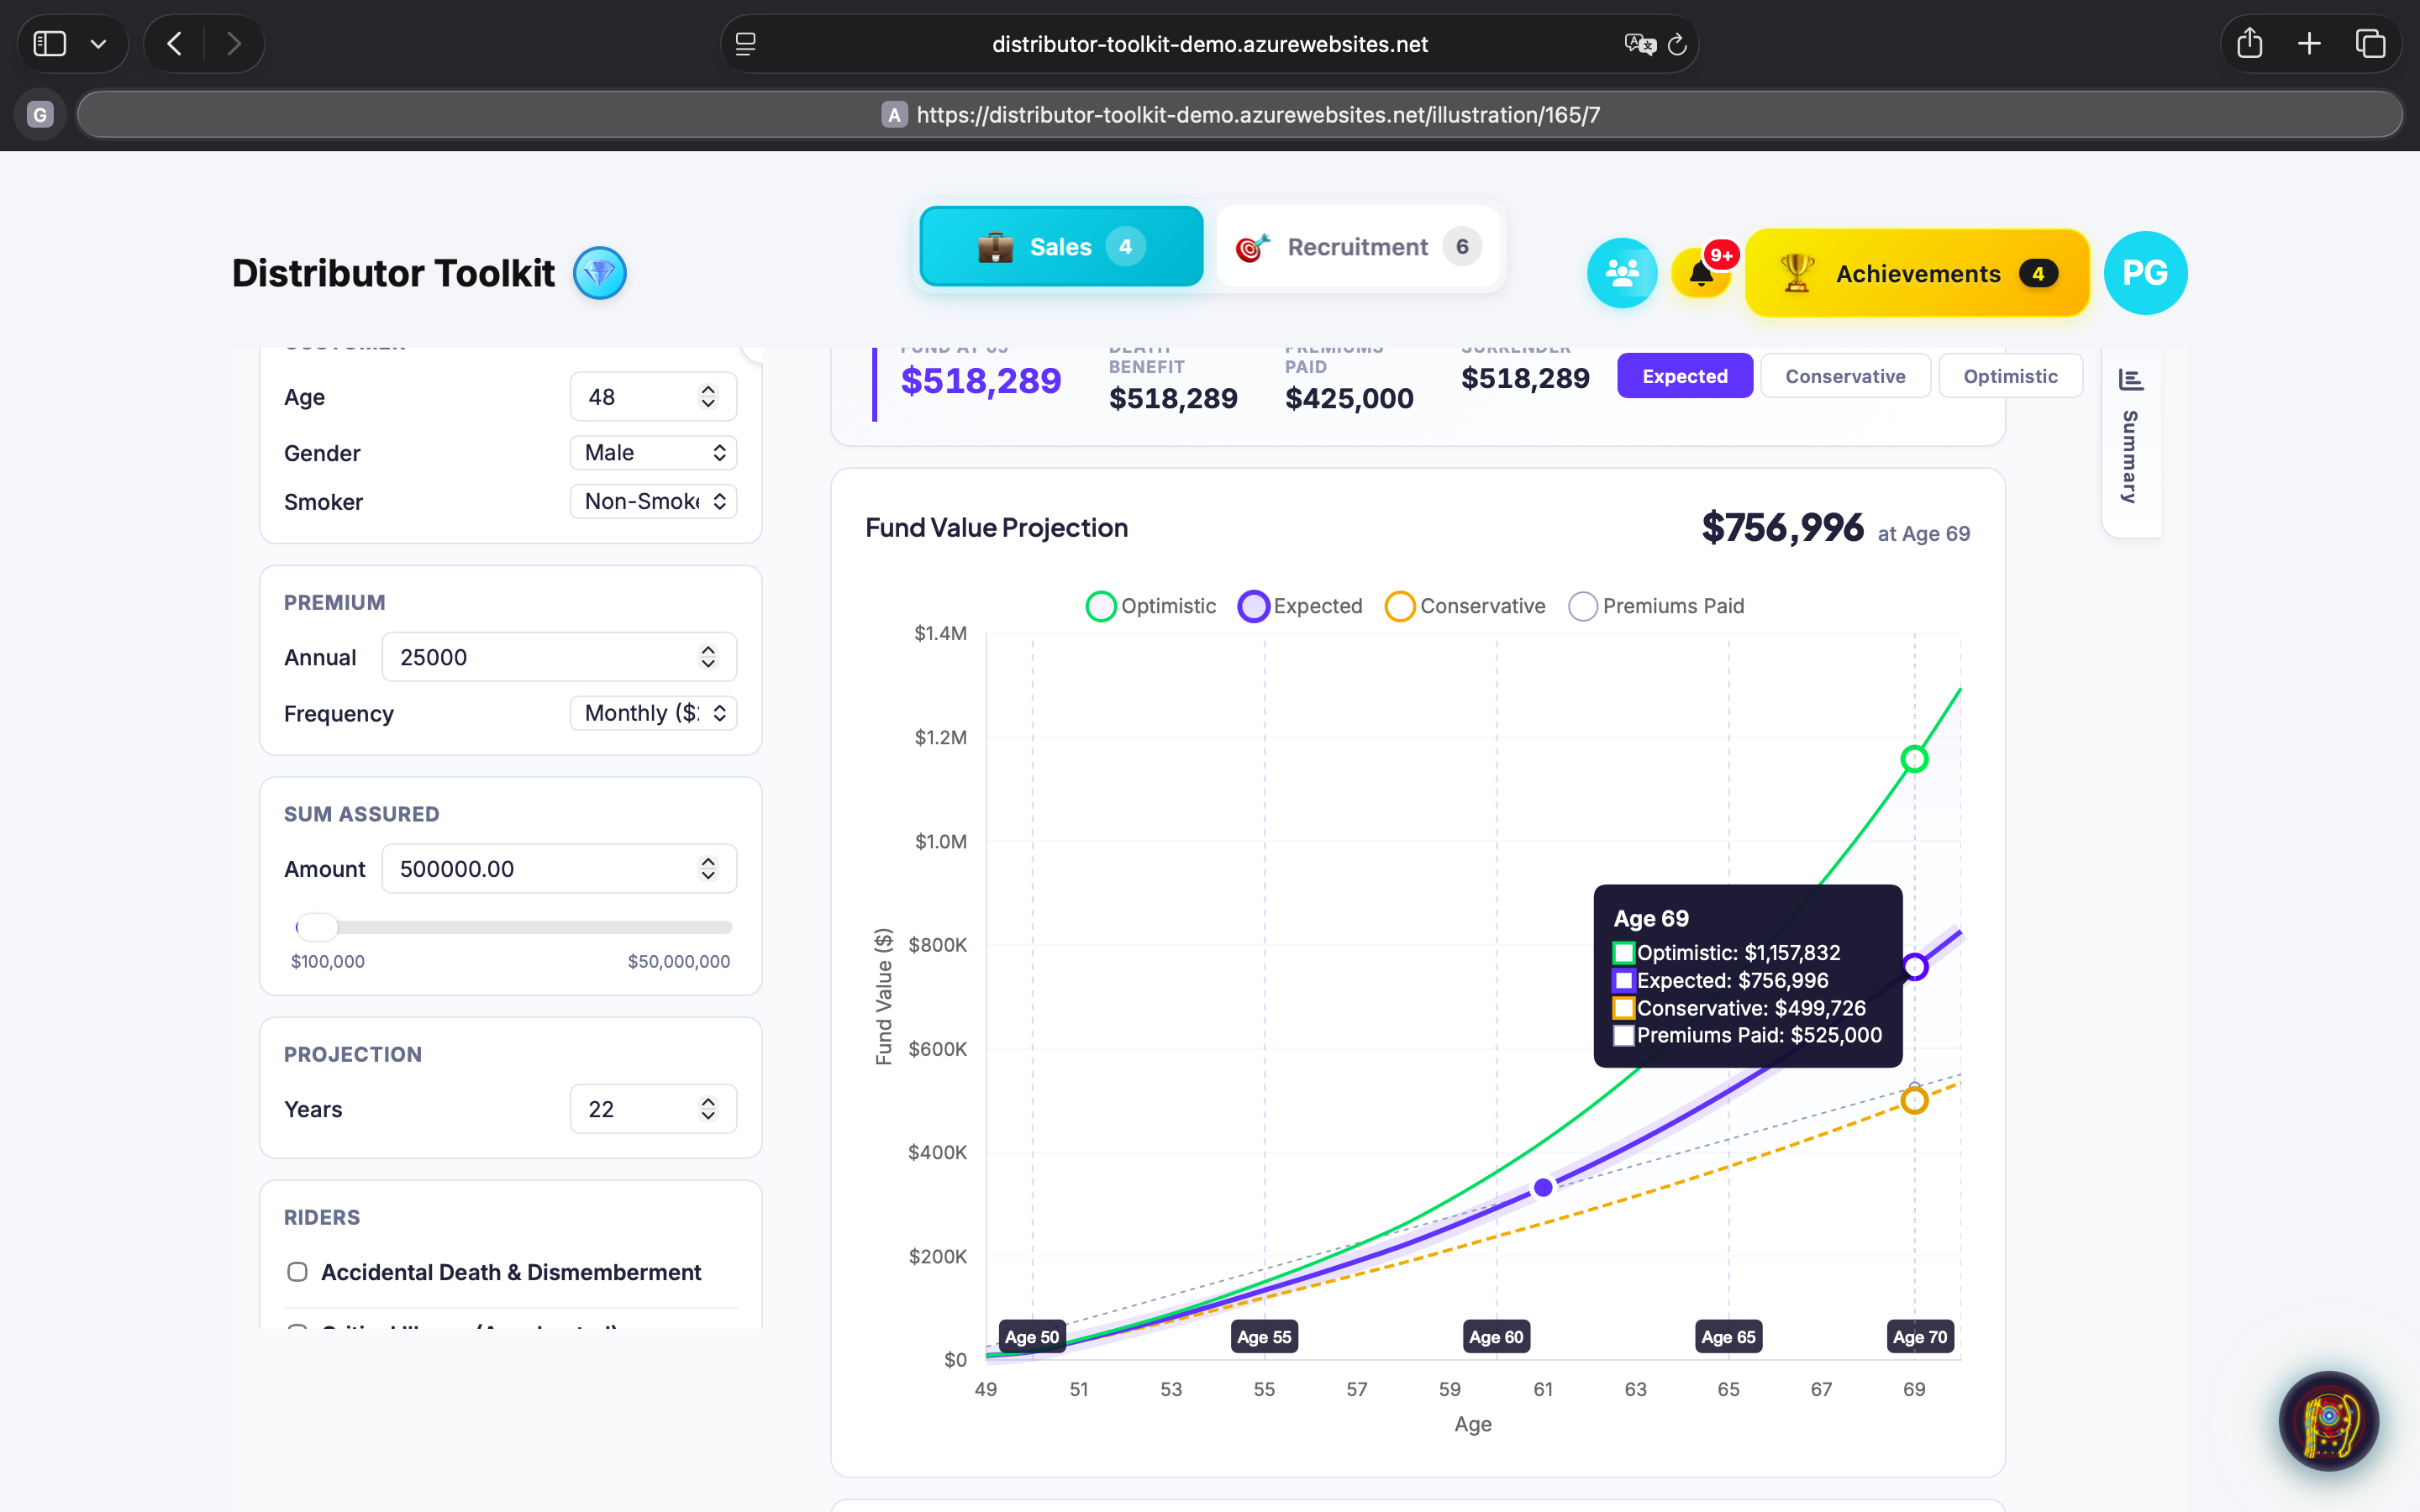This screenshot has width=2420, height=1512.
Task: Open the team members icon
Action: coord(1622,272)
